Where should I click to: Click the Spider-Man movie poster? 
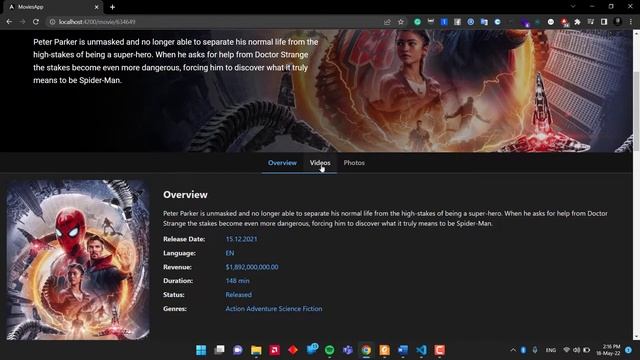(x=78, y=260)
